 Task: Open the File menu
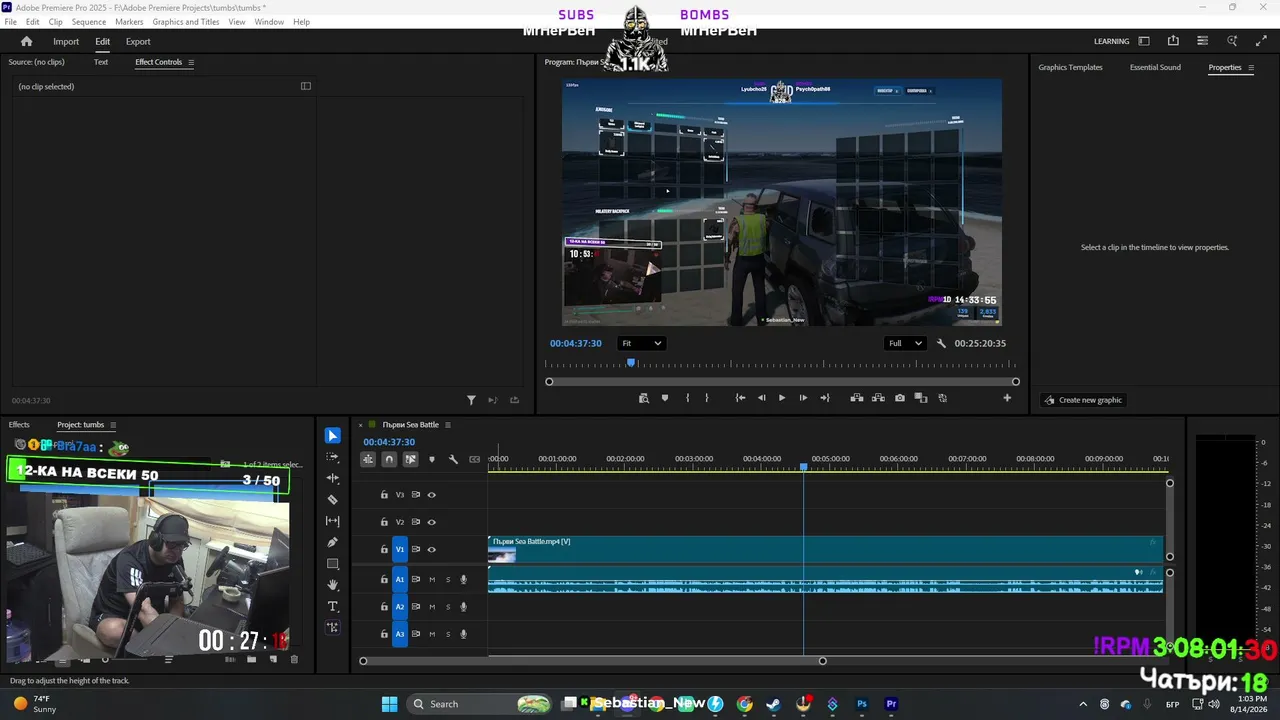coord(11,22)
